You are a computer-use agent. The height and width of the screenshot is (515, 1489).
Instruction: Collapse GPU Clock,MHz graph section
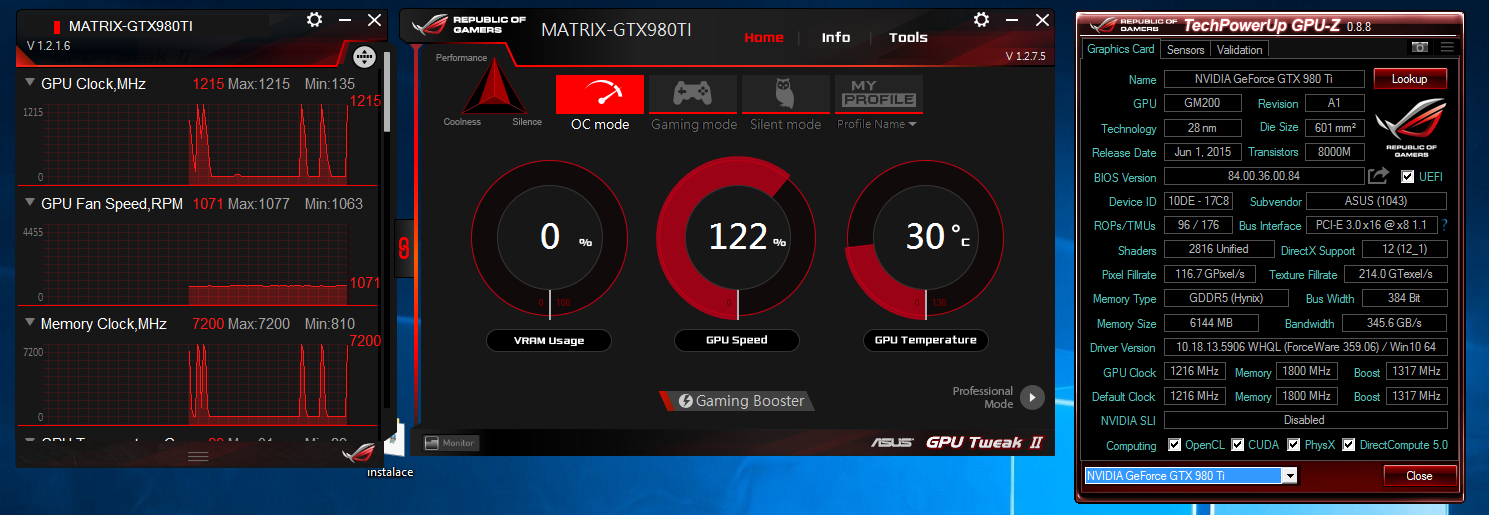pos(30,83)
